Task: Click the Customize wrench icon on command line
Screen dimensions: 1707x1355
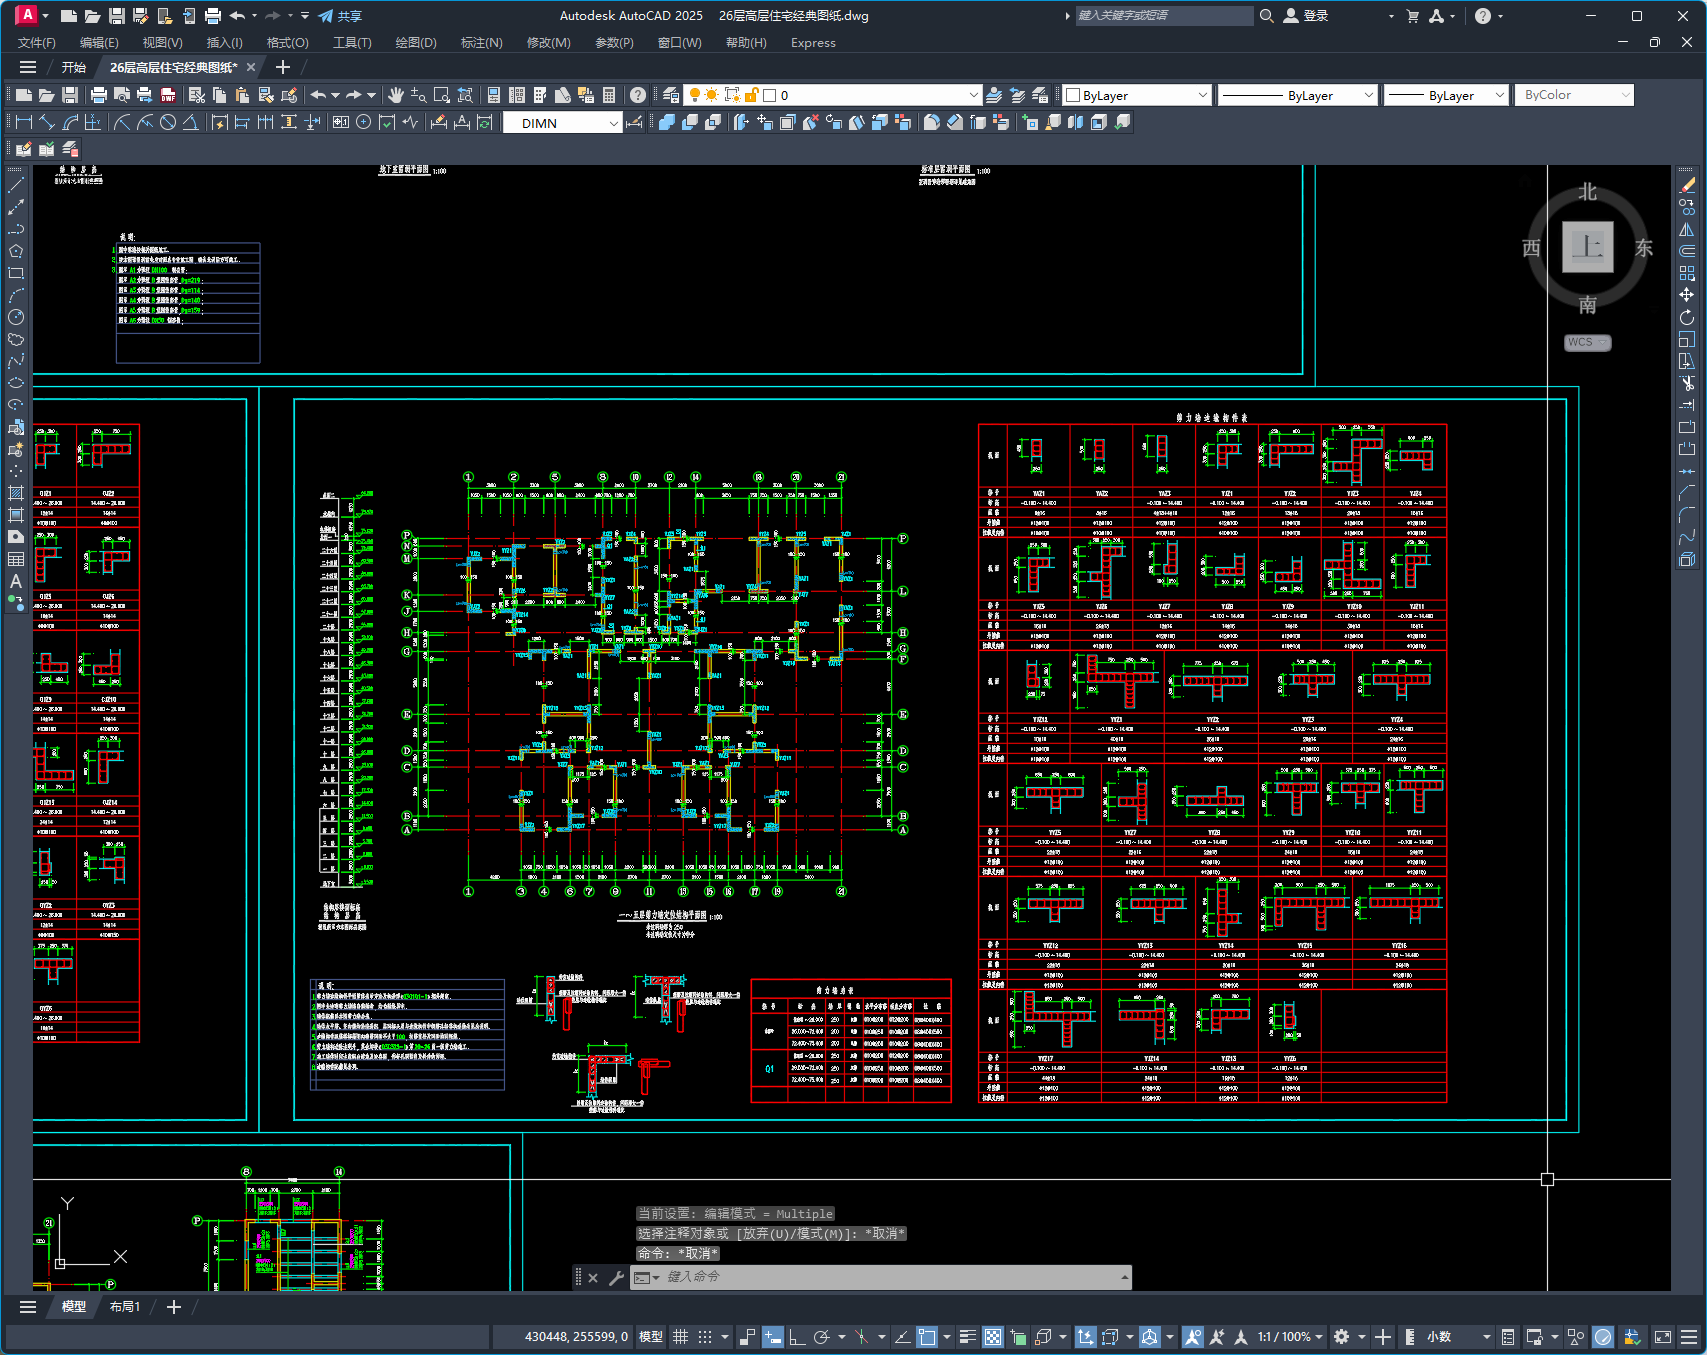Action: tap(616, 1277)
